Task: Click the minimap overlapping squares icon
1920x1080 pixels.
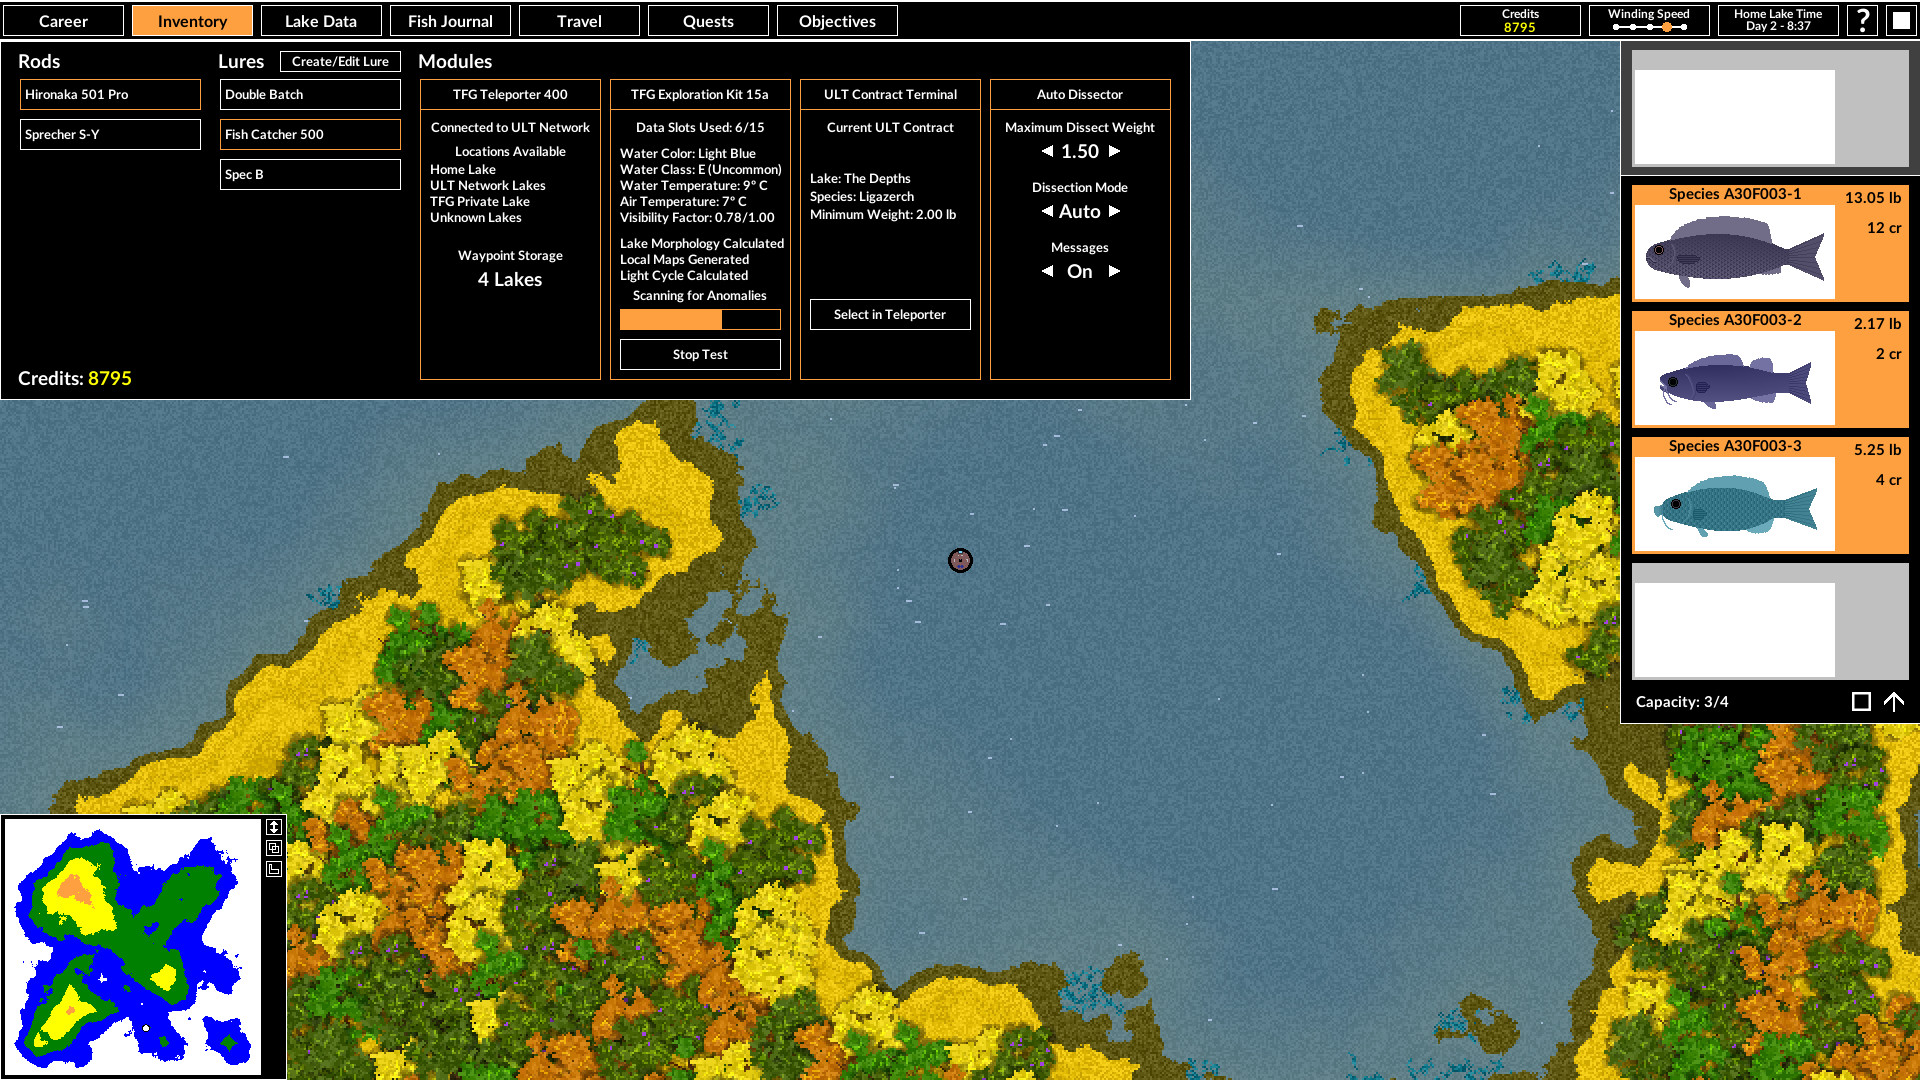Action: tap(274, 848)
